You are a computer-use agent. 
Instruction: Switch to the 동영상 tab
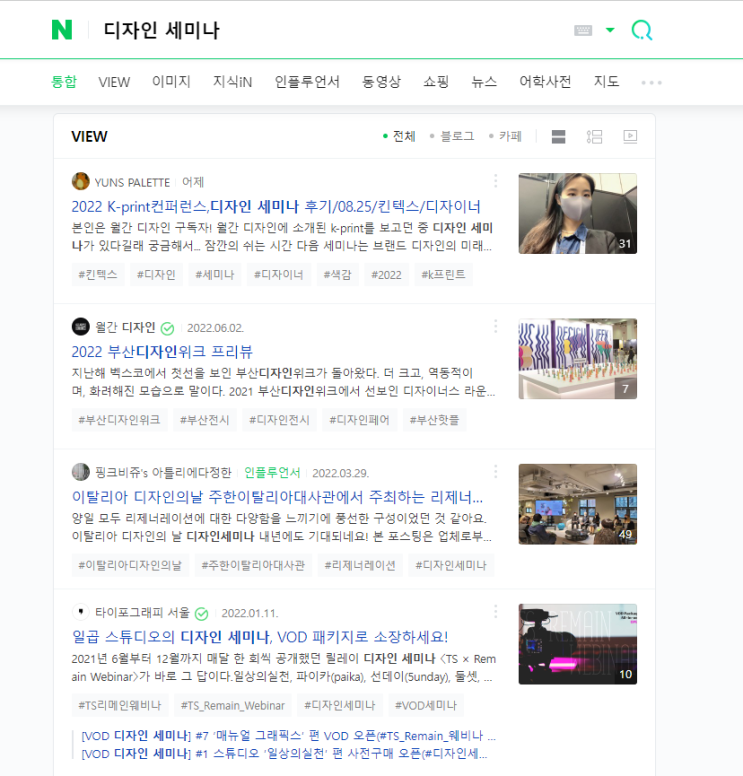tap(381, 82)
